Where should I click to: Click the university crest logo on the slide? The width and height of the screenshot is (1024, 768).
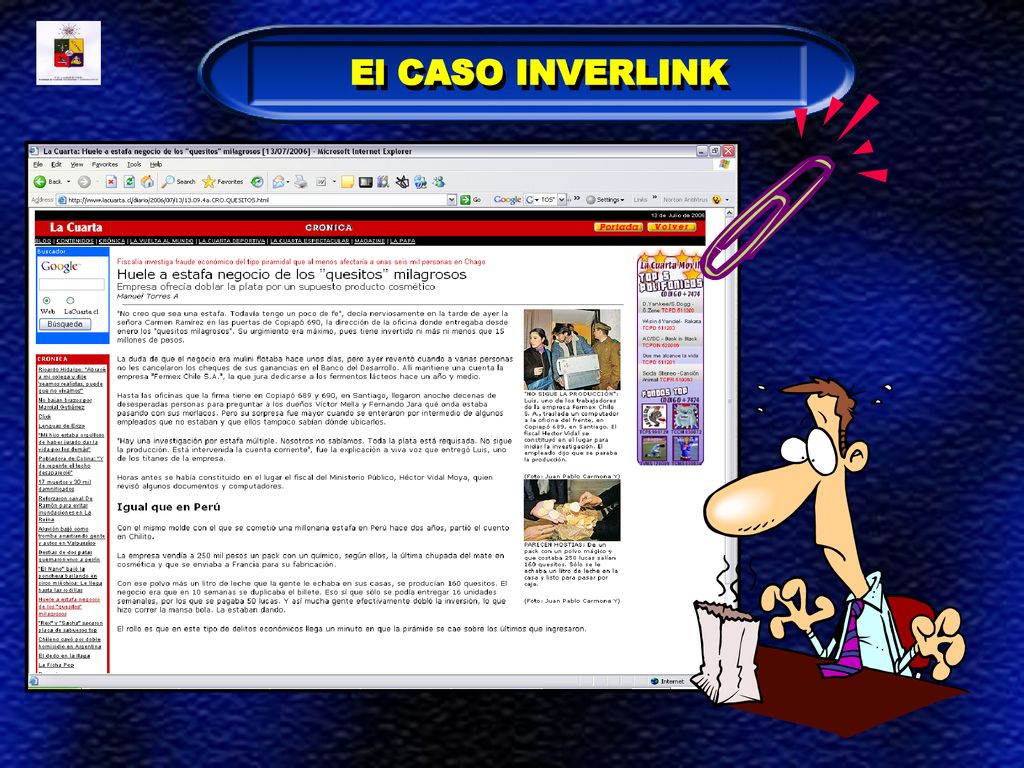pyautogui.click(x=69, y=53)
